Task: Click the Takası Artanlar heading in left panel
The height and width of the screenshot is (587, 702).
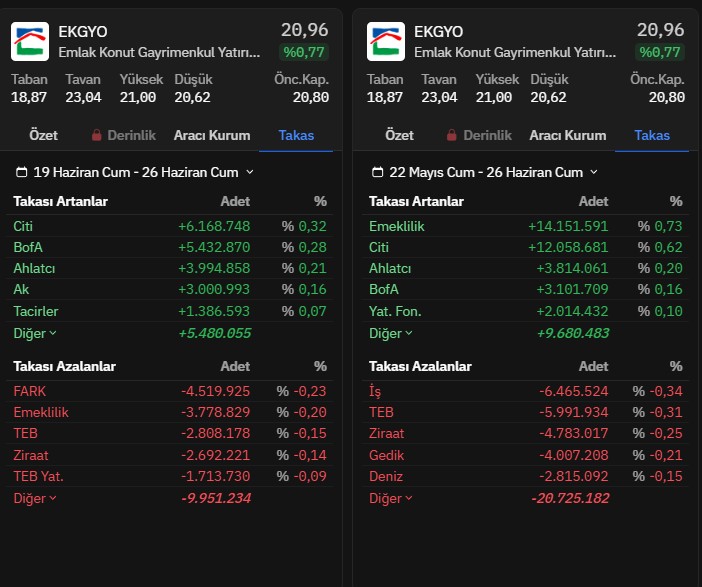Action: [60, 201]
